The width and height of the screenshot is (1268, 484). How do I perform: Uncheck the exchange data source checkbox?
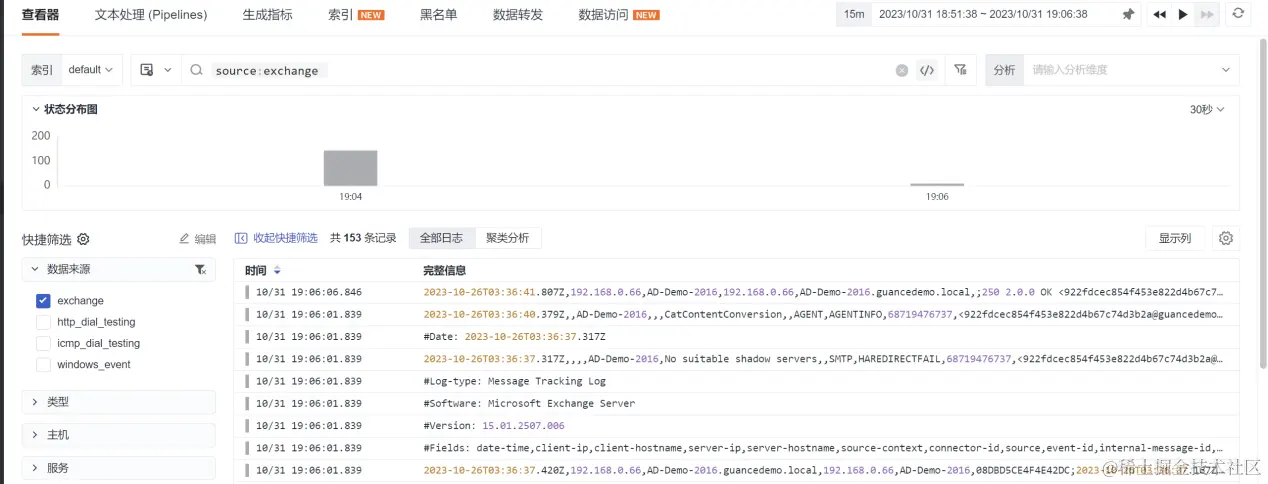[x=43, y=300]
